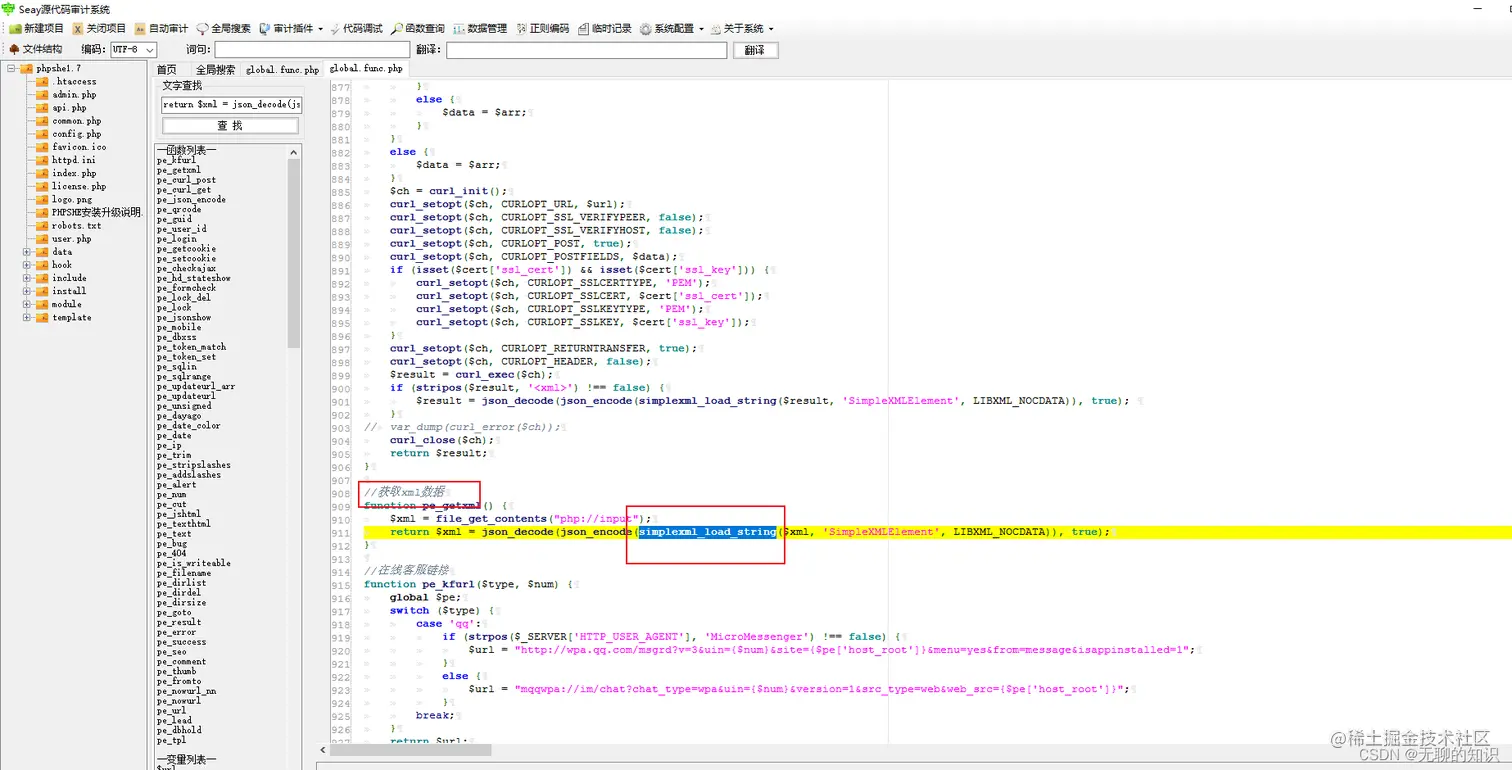Open config.php in file tree
The image size is (1512, 770).
tap(77, 134)
